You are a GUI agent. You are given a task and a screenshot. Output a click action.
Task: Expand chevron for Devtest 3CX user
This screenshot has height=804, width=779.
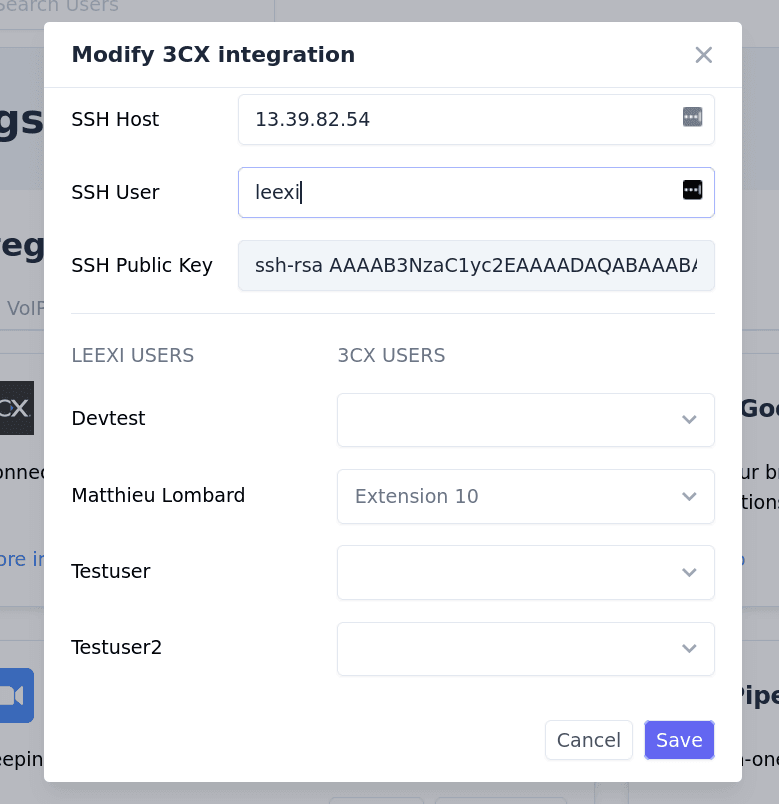pyautogui.click(x=689, y=420)
